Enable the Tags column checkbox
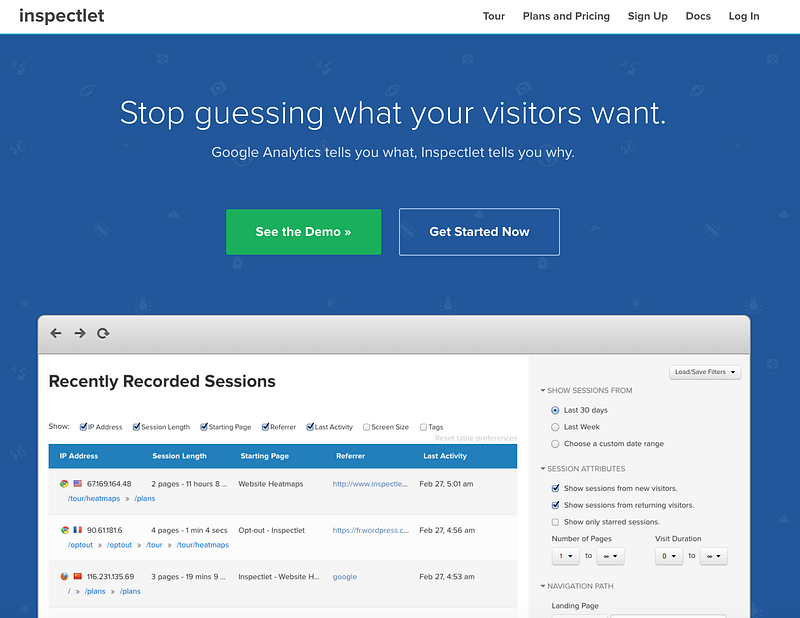The image size is (800, 618). (x=423, y=427)
